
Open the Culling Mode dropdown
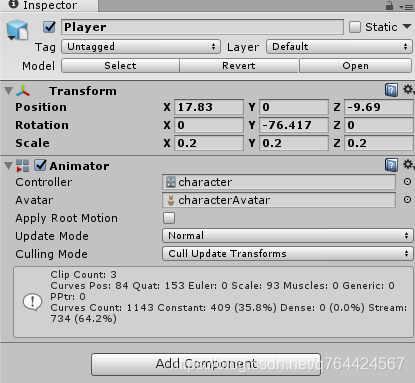pyautogui.click(x=288, y=254)
